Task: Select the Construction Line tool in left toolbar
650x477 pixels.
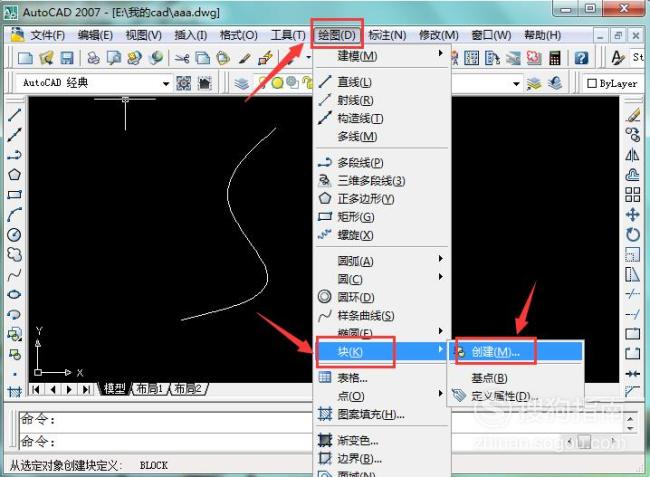Action: 15,135
